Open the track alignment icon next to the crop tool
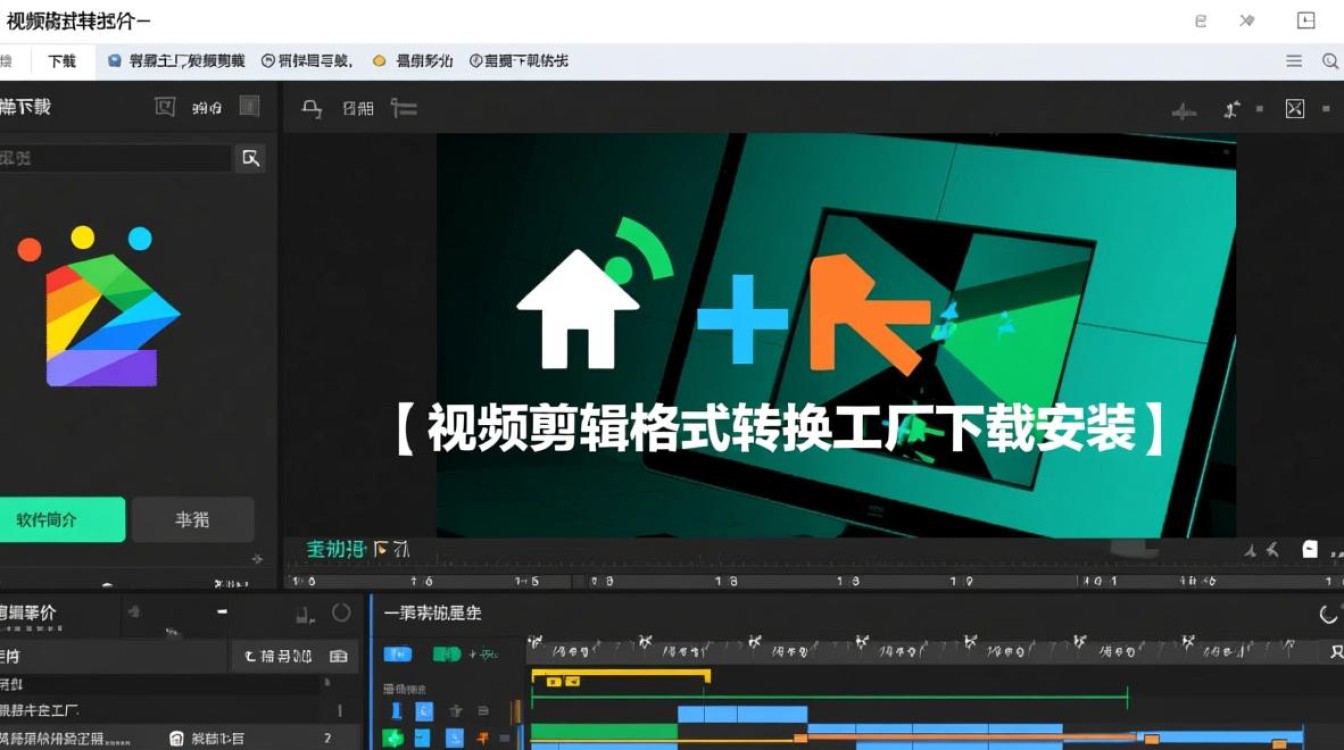Screen dimensions: 1344x750 [405, 108]
